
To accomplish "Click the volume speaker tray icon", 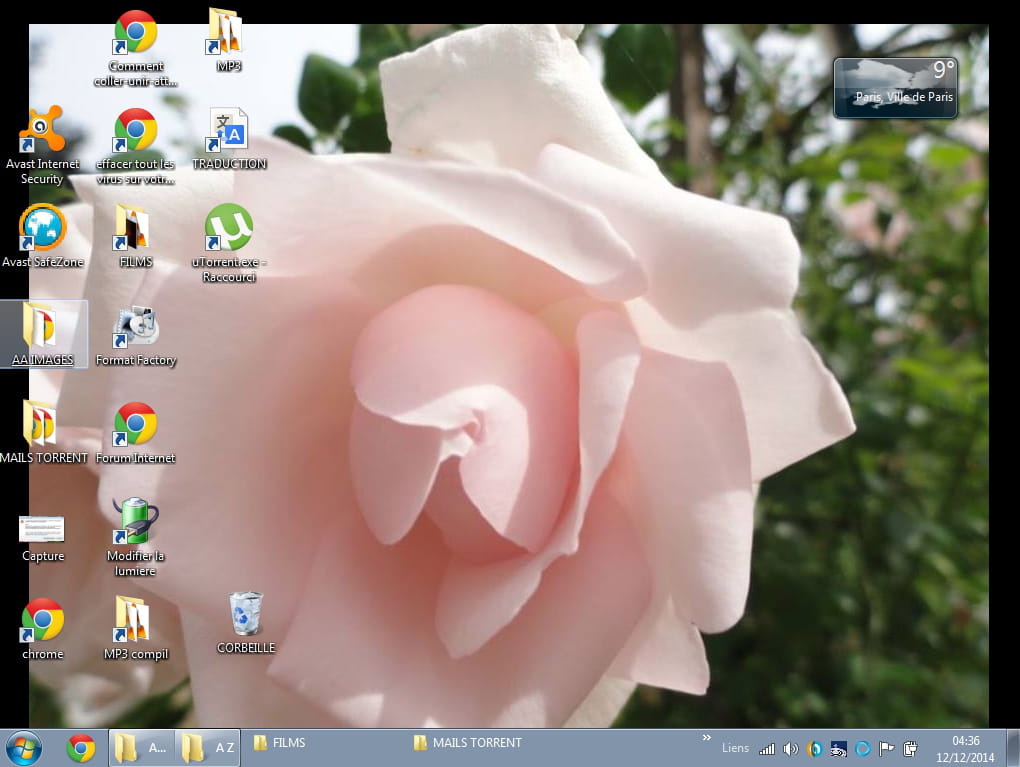I will point(790,748).
